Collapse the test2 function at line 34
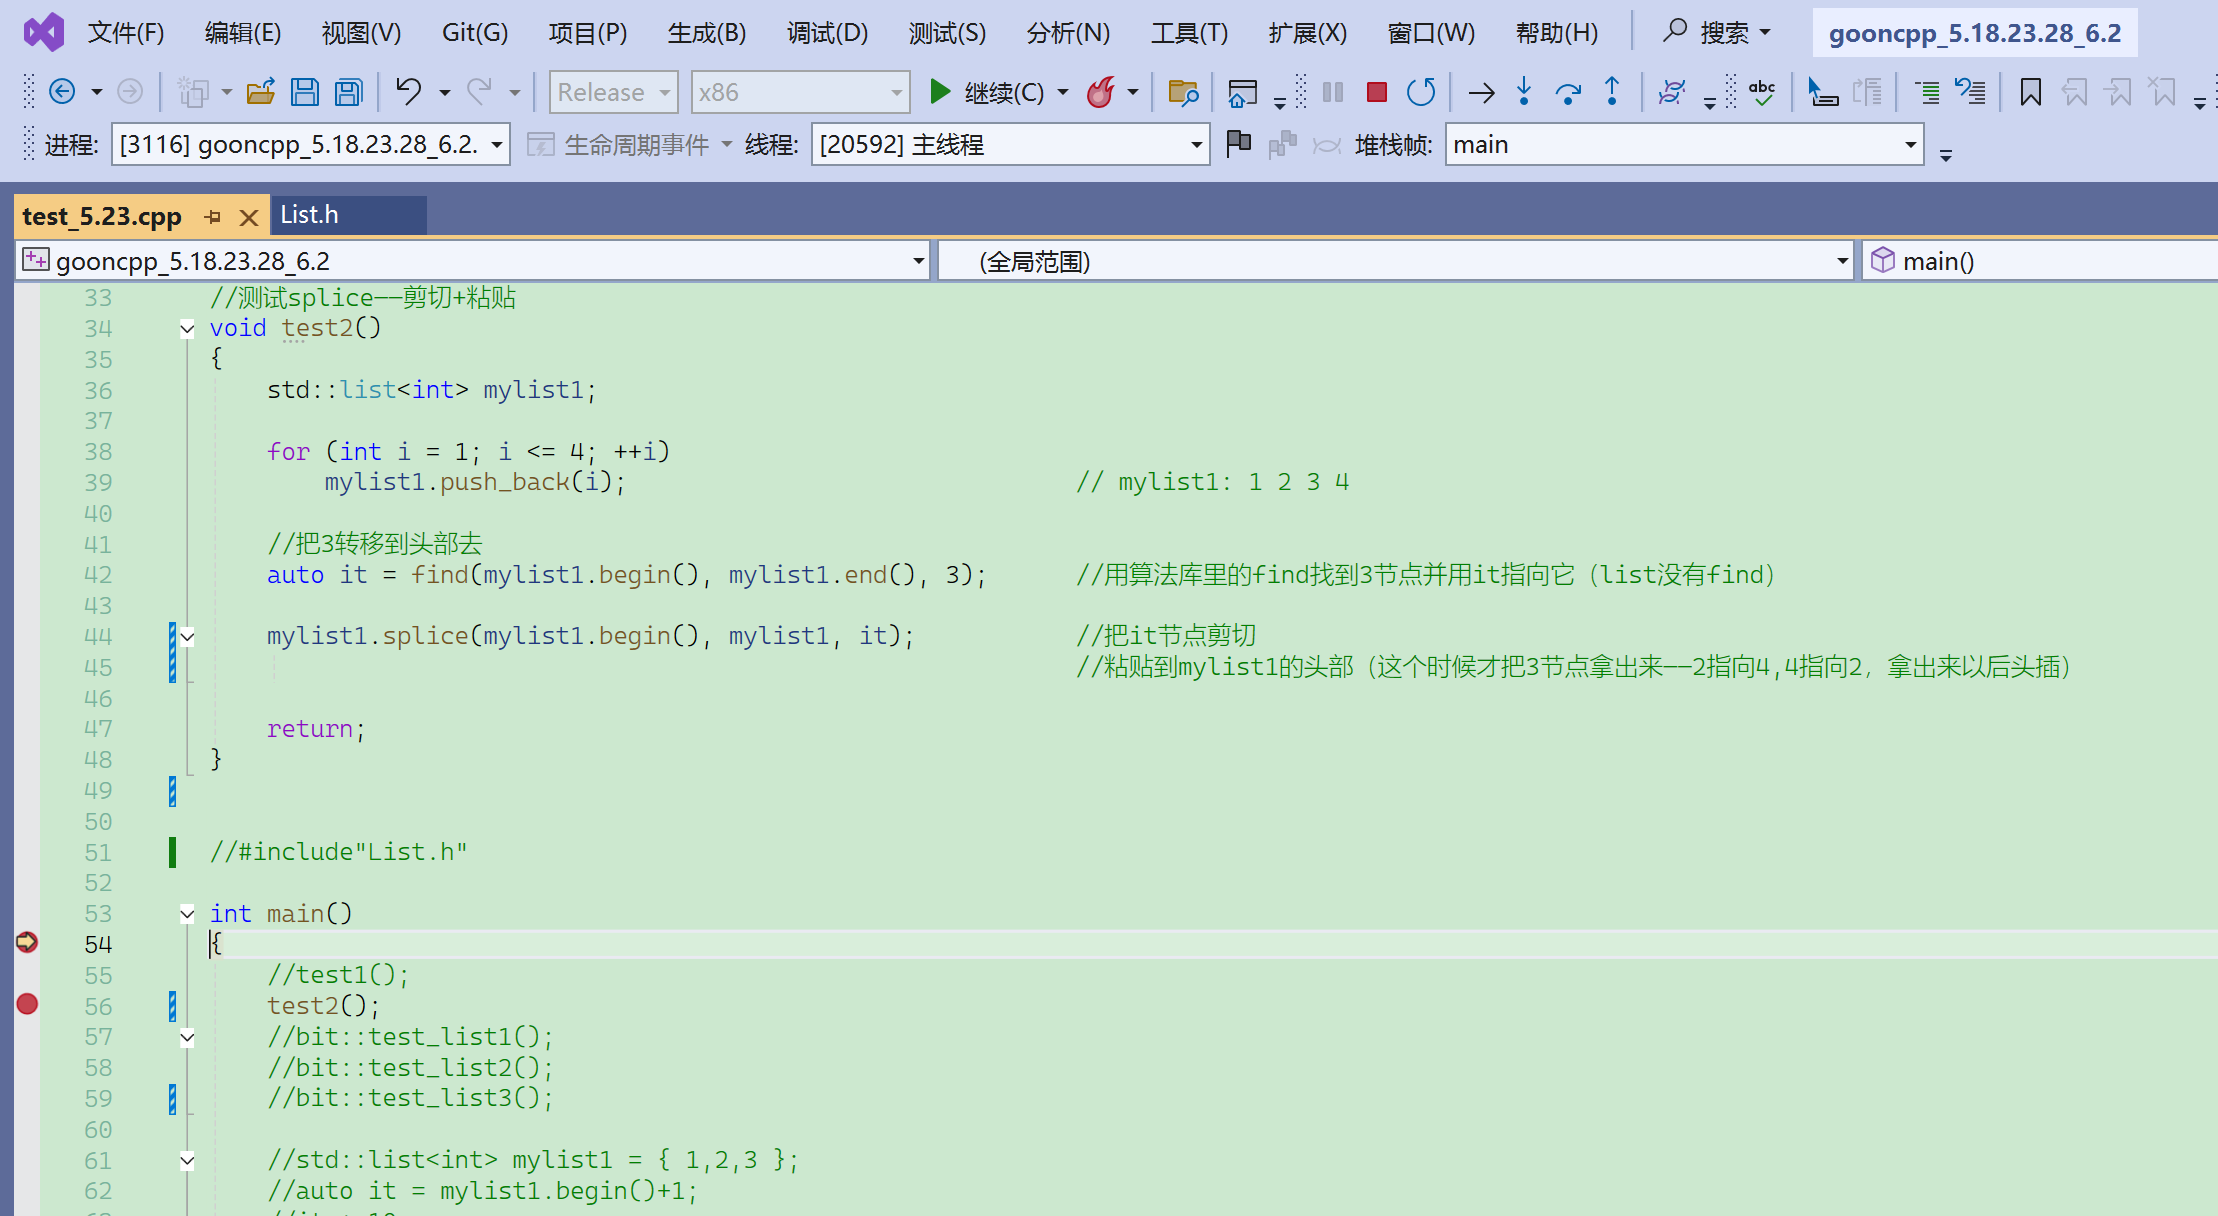Screen dimensions: 2218x1216 tap(187, 328)
